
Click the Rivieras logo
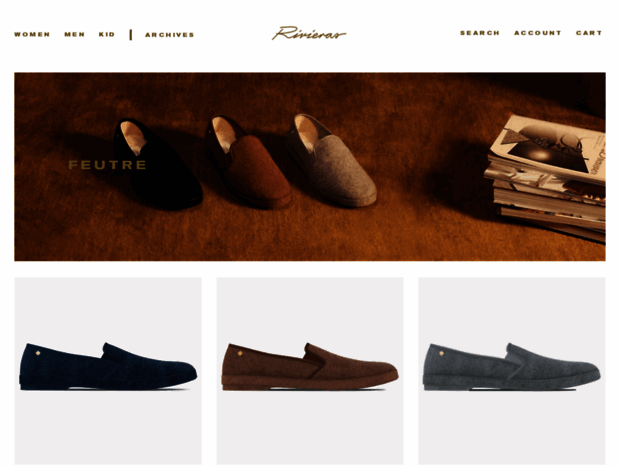coord(309,33)
